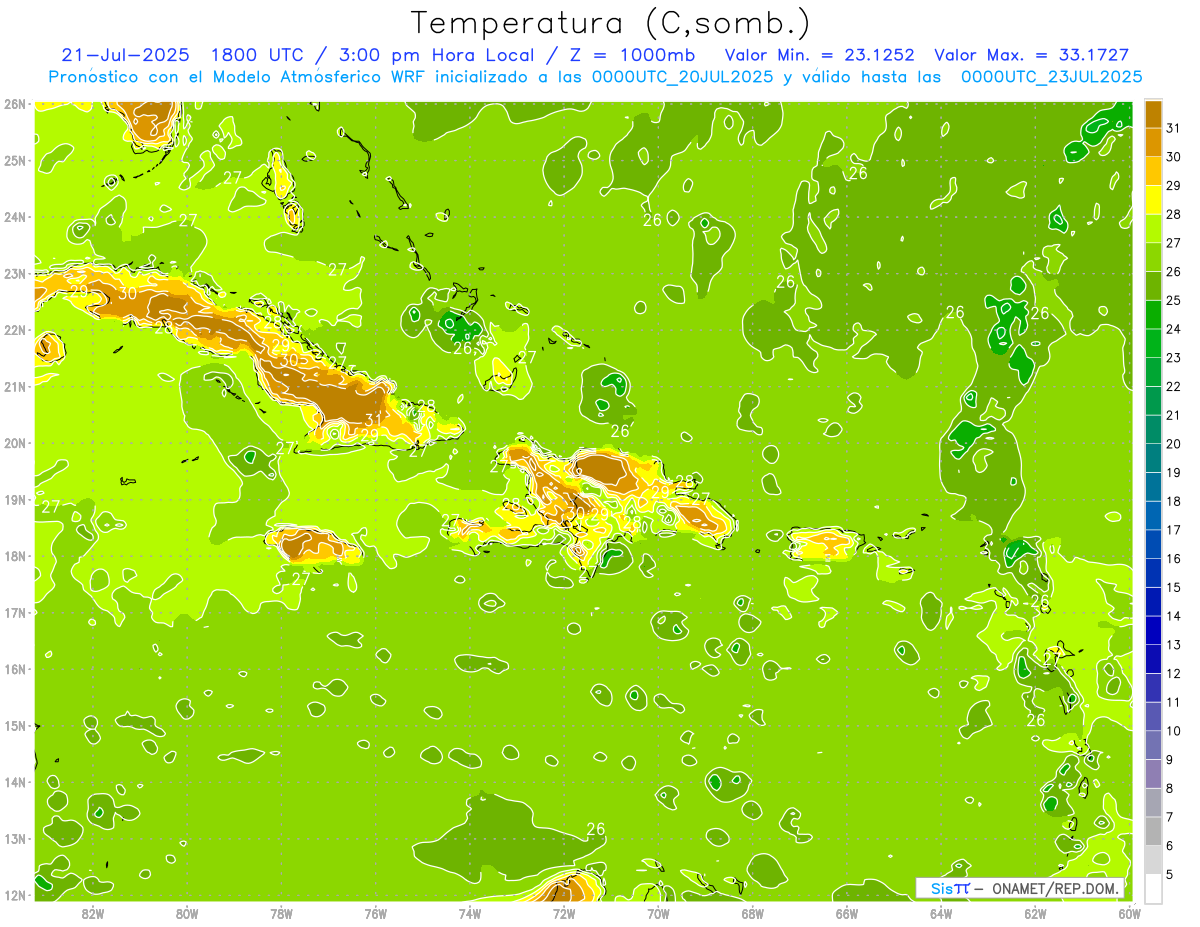Viewport: 1200px width, 927px height.
Task: Click the blue legend swatch between 15 and 16
Action: click(x=1154, y=573)
